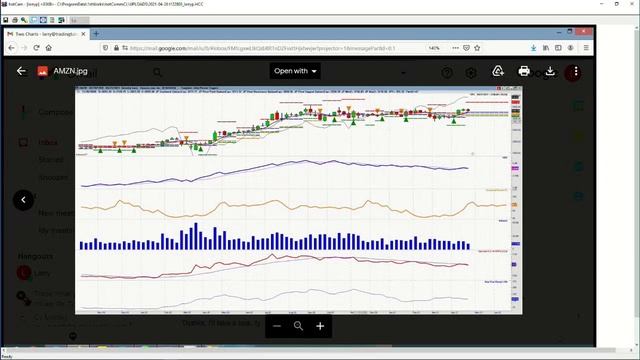This screenshot has height=360, width=640.
Task: Open the Firefox account icon
Action: 571,48
